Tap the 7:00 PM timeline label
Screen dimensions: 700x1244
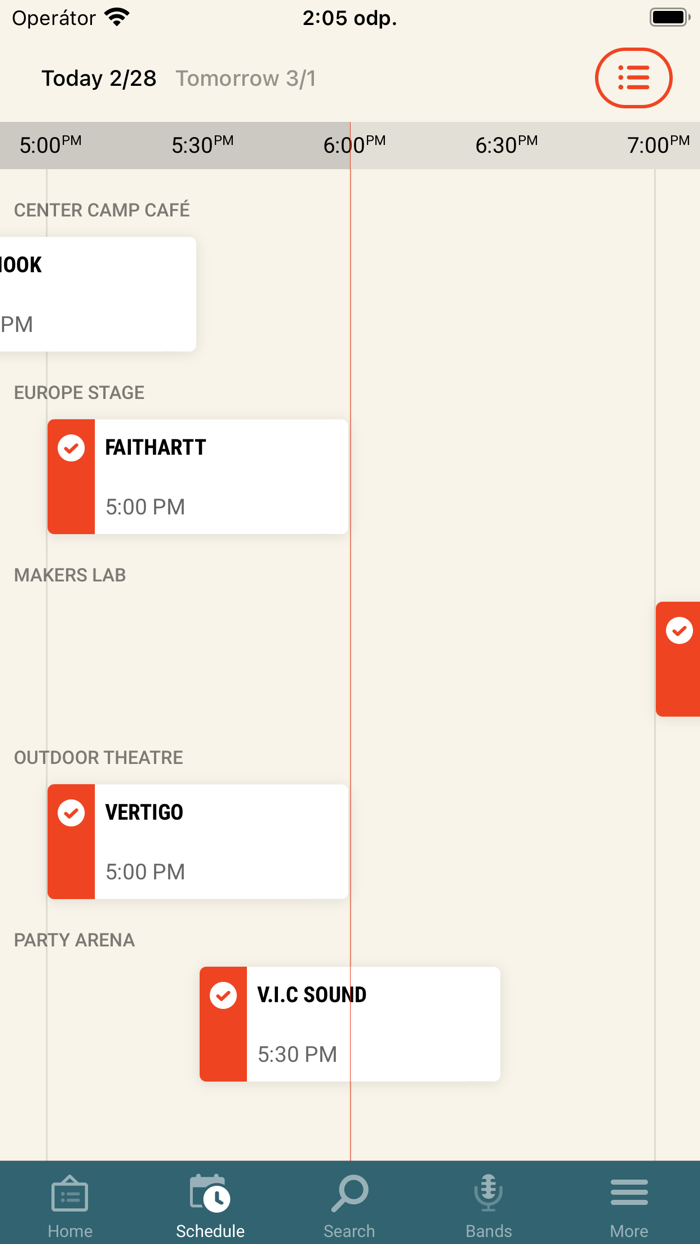(x=658, y=146)
